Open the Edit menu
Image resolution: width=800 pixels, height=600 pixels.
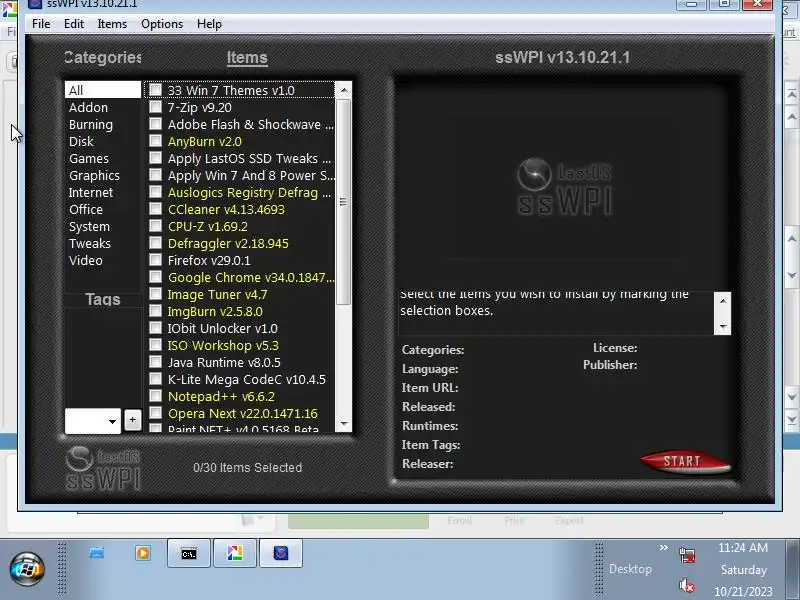coord(74,24)
